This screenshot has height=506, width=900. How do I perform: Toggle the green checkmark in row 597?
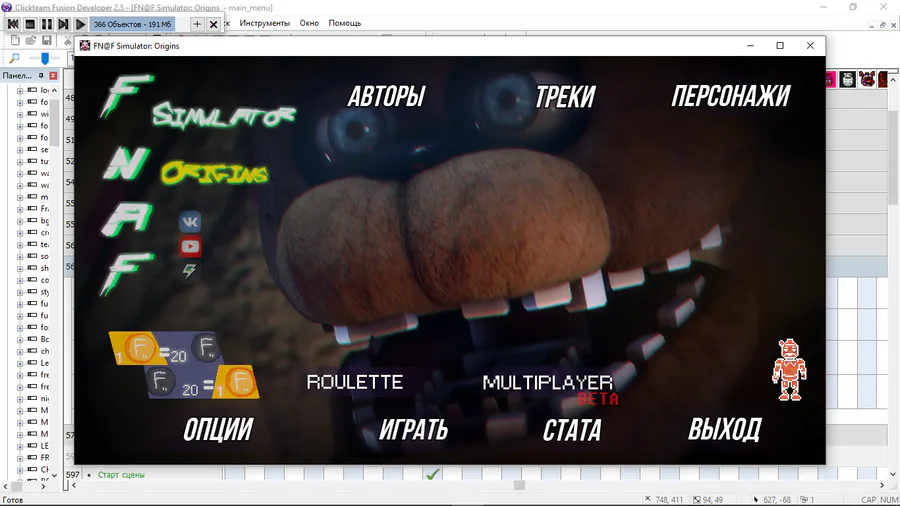(x=433, y=474)
